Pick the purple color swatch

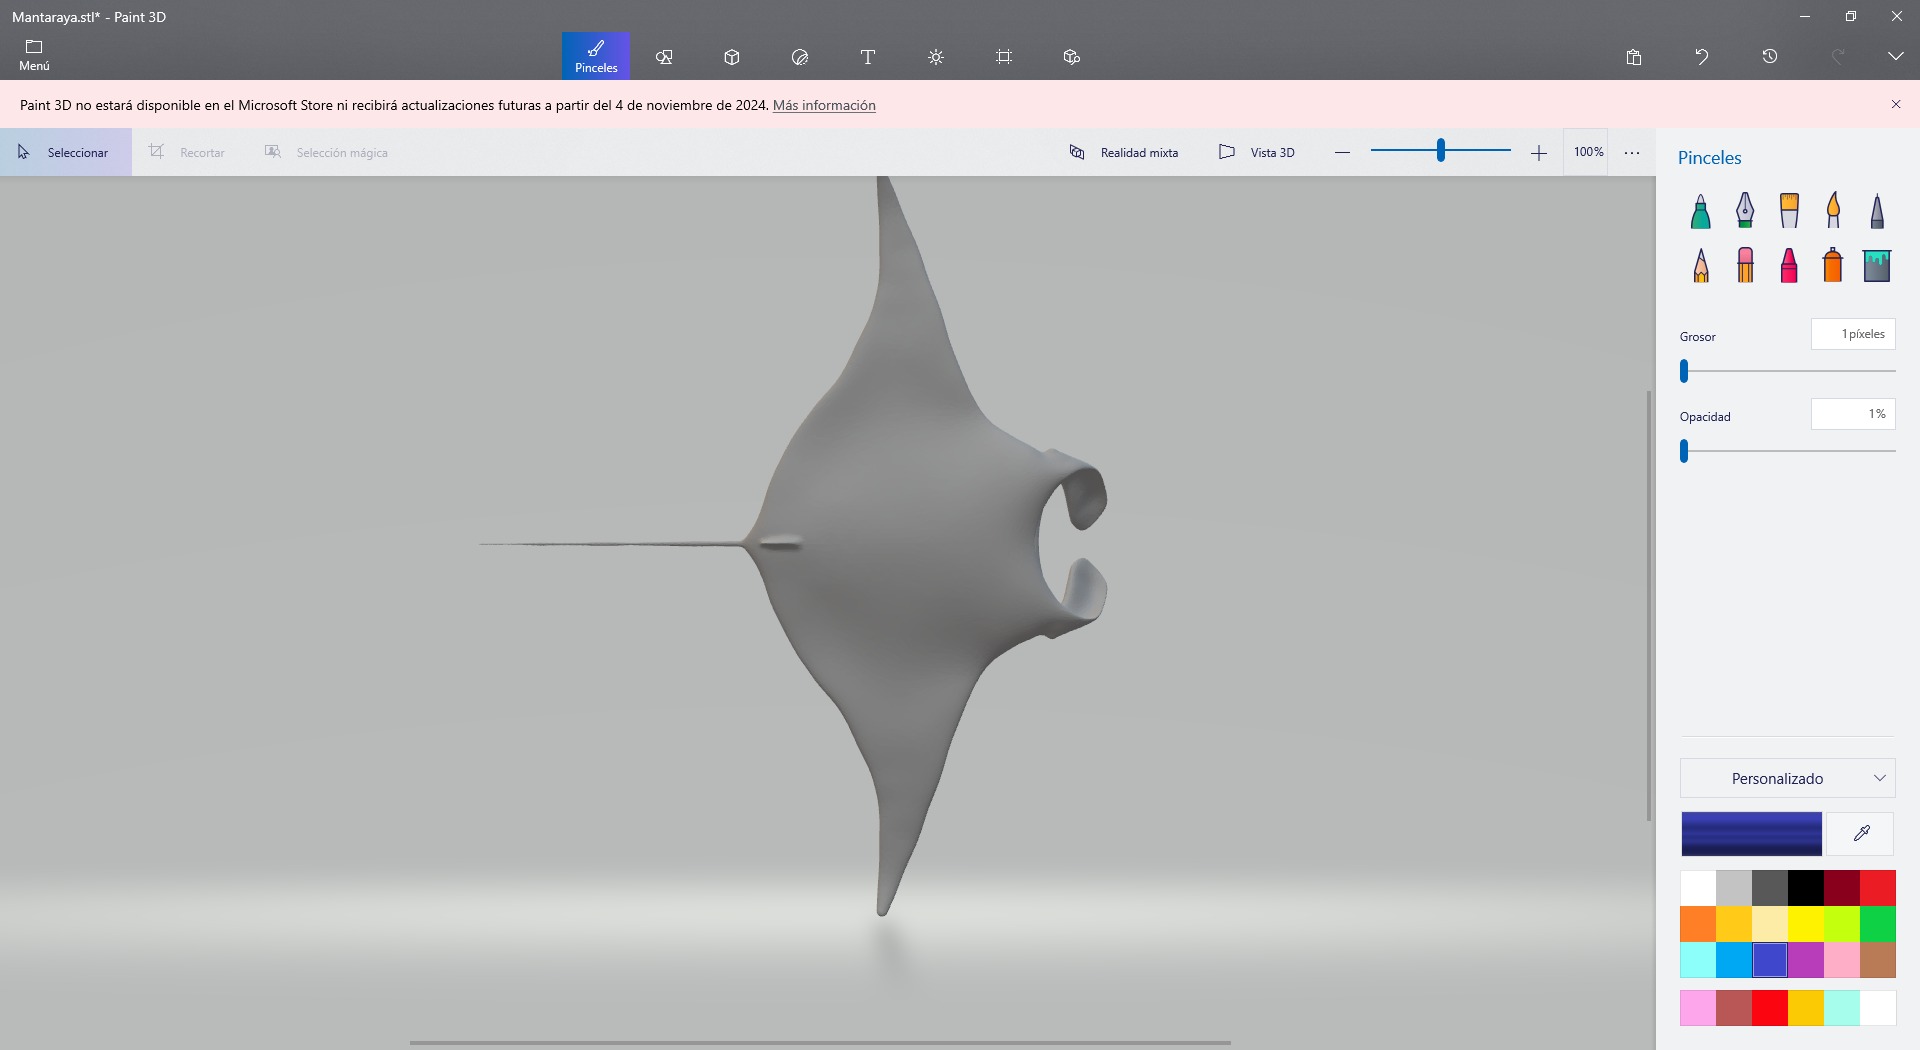point(1806,960)
